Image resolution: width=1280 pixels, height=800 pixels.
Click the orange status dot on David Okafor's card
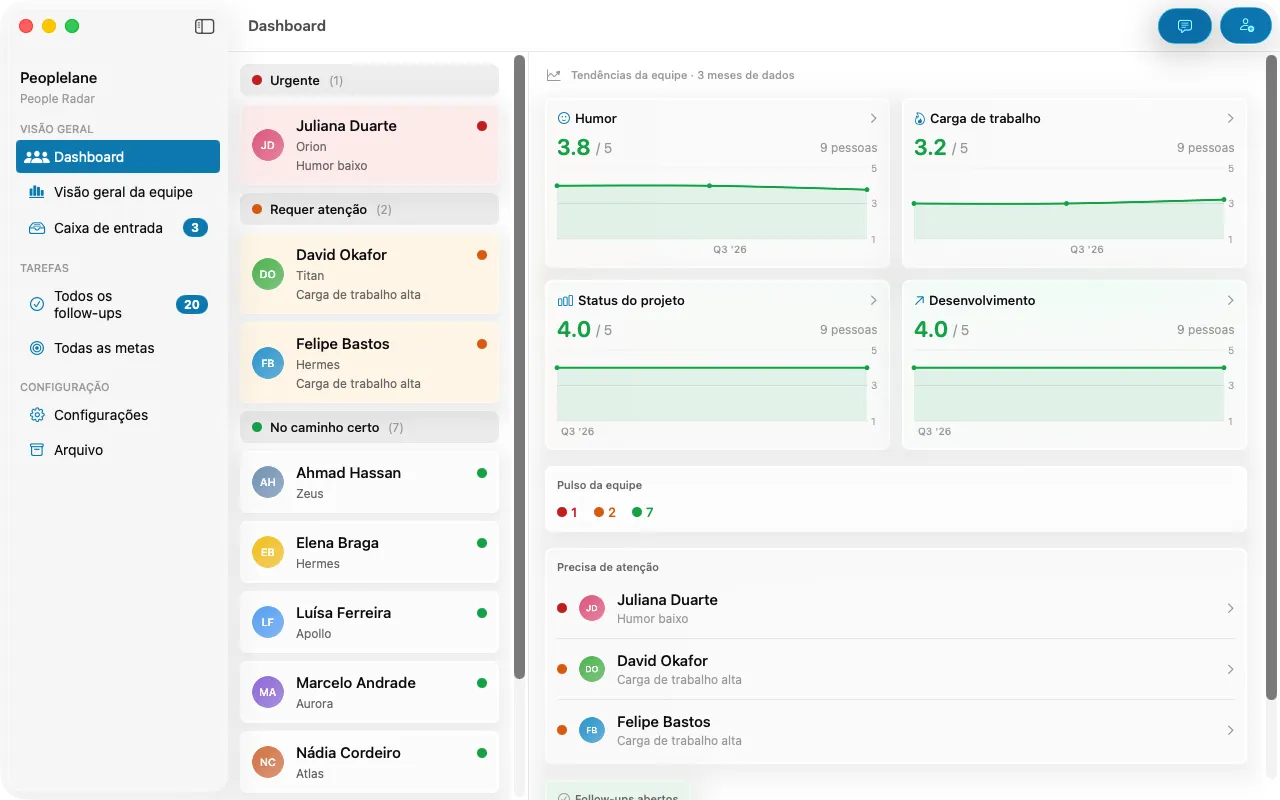coord(482,255)
